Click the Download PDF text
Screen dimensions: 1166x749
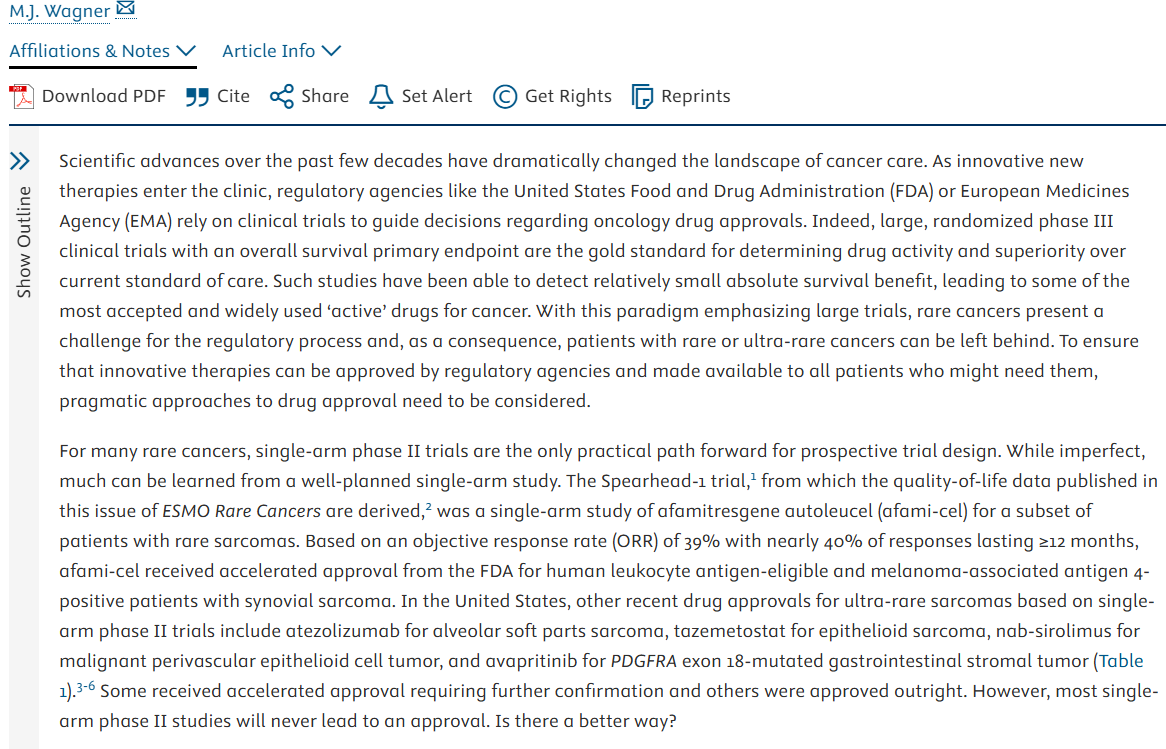click(x=104, y=97)
